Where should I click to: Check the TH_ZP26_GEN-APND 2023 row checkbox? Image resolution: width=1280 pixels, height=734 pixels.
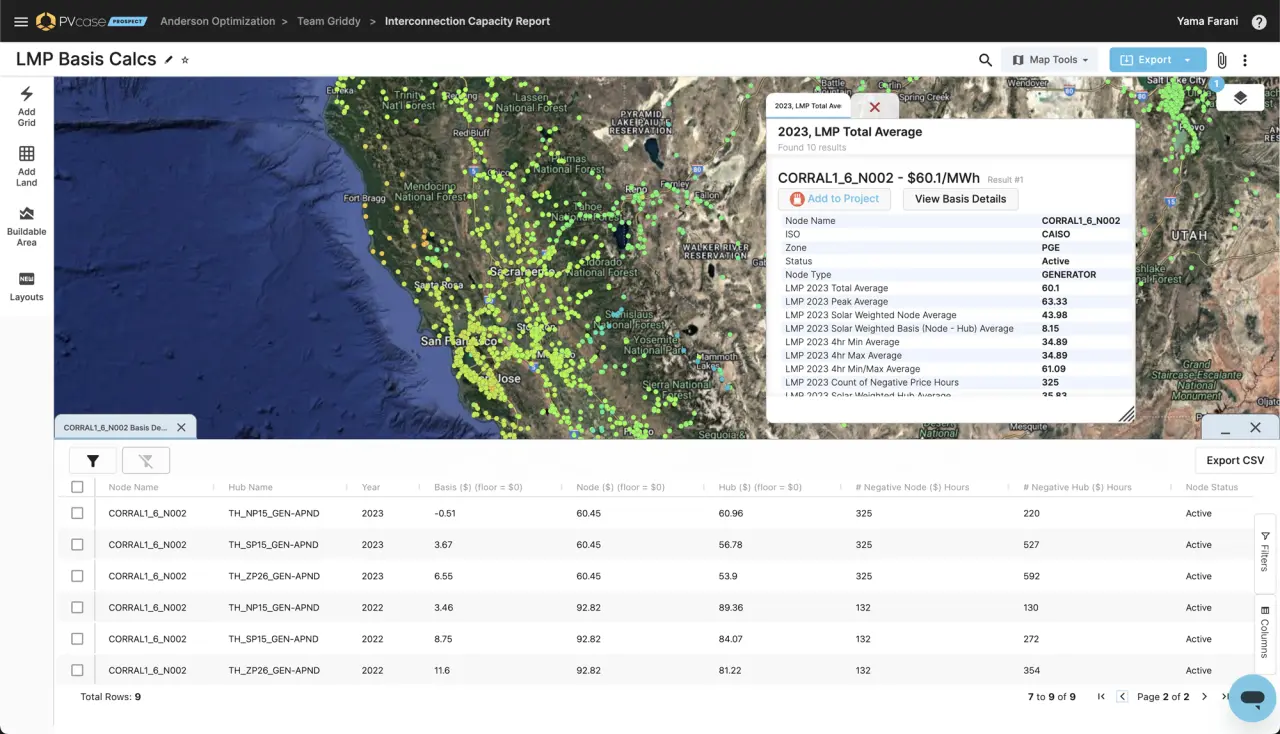77,576
